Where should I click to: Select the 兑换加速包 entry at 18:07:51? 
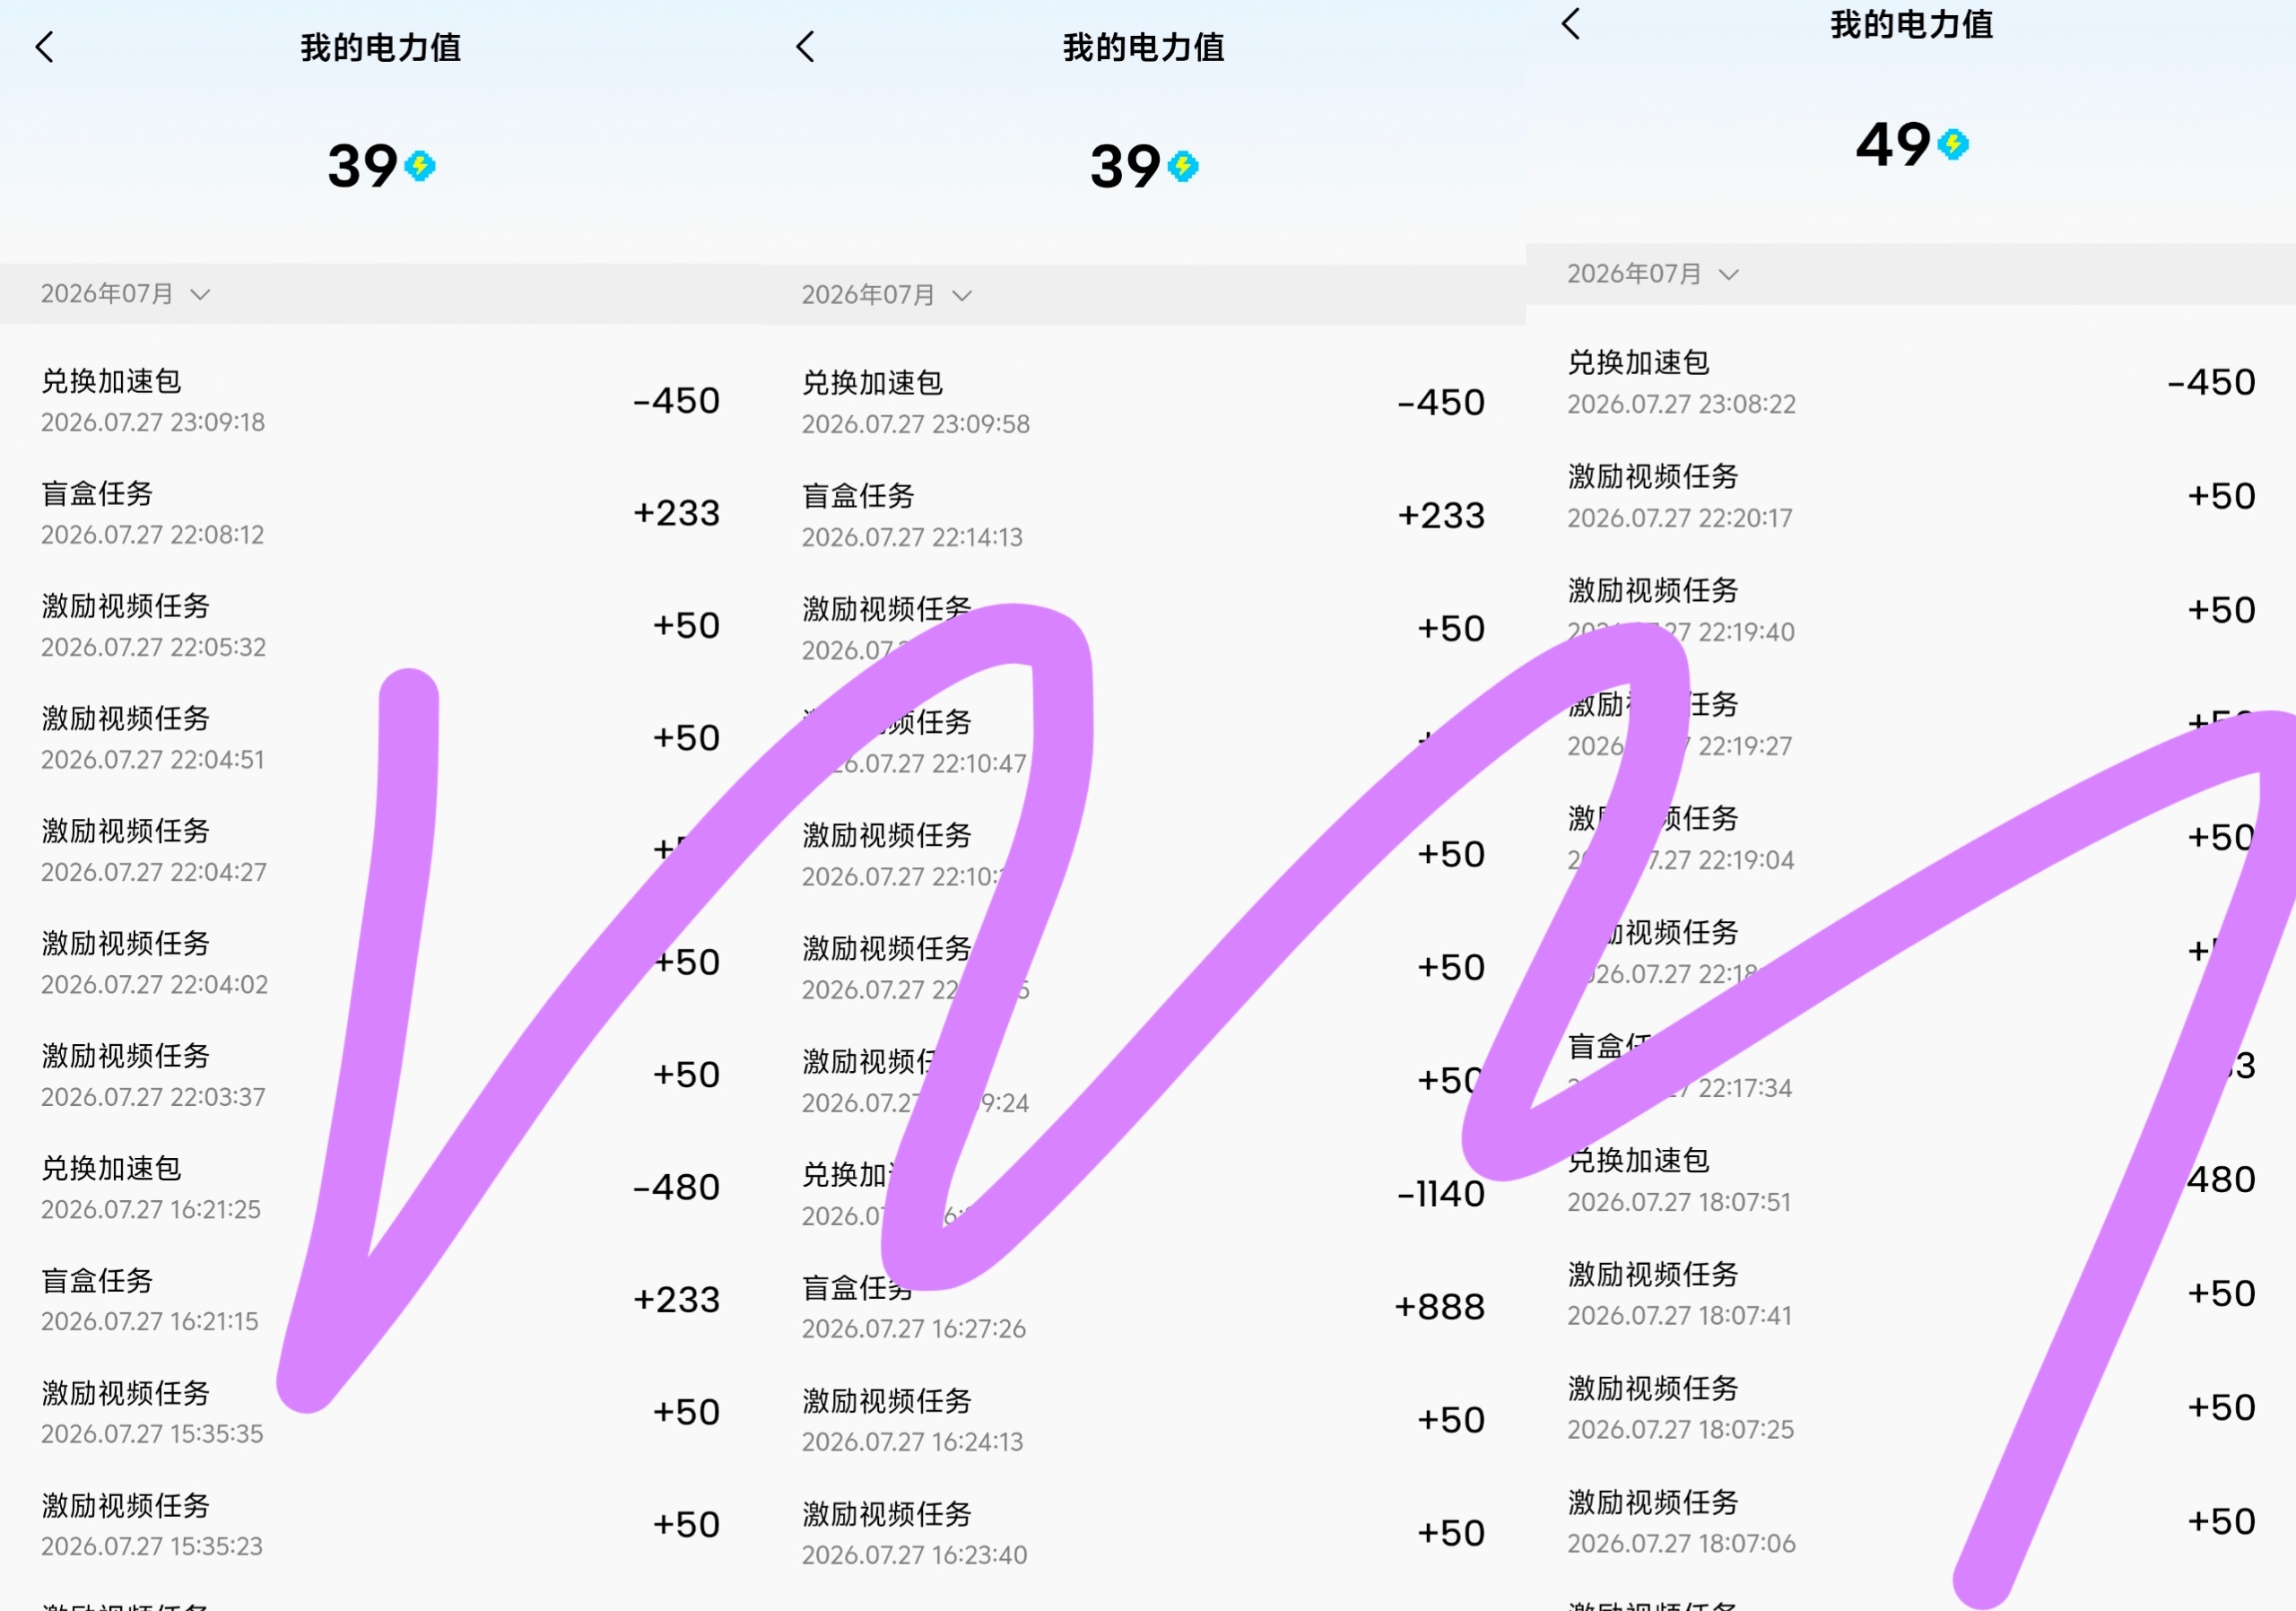coord(1911,1180)
